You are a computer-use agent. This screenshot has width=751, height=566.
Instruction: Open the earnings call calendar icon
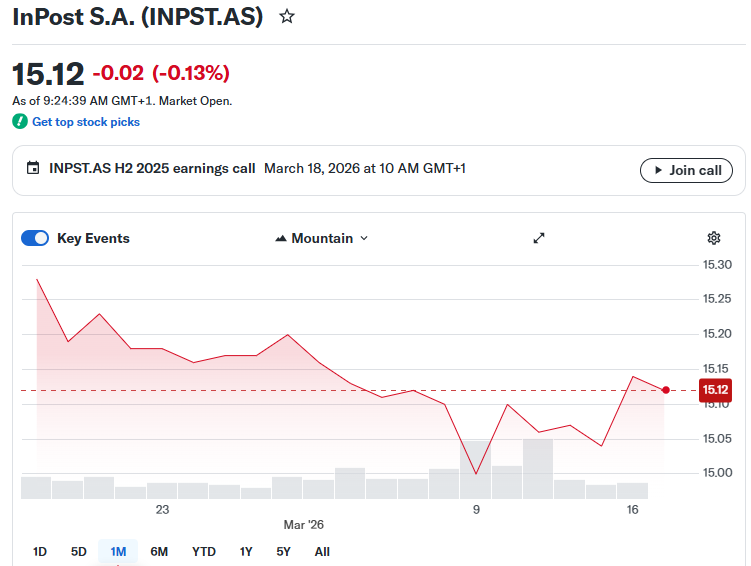tap(33, 168)
